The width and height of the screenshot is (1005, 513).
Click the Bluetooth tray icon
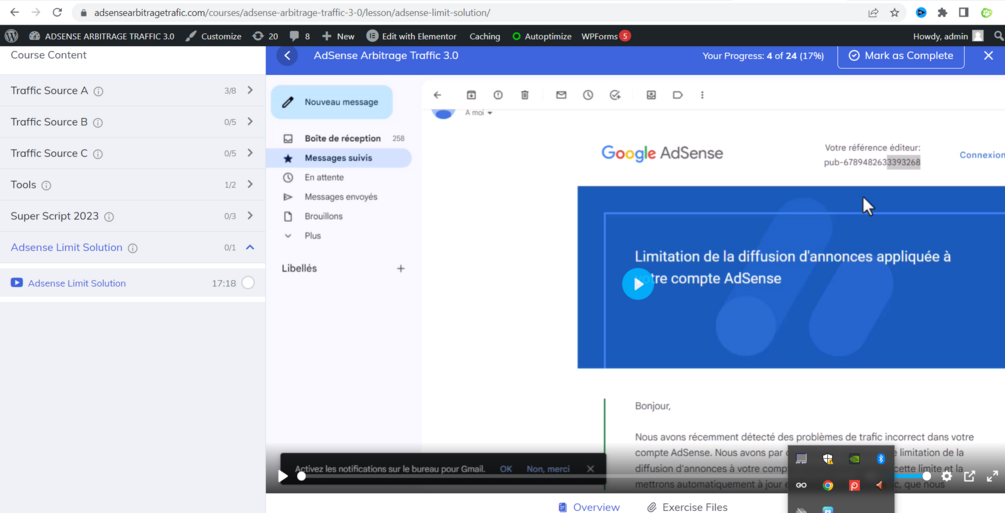point(881,458)
